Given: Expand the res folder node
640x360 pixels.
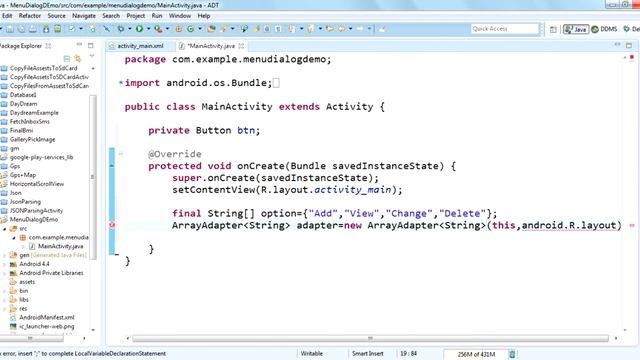Looking at the screenshot, I should tap(4, 309).
